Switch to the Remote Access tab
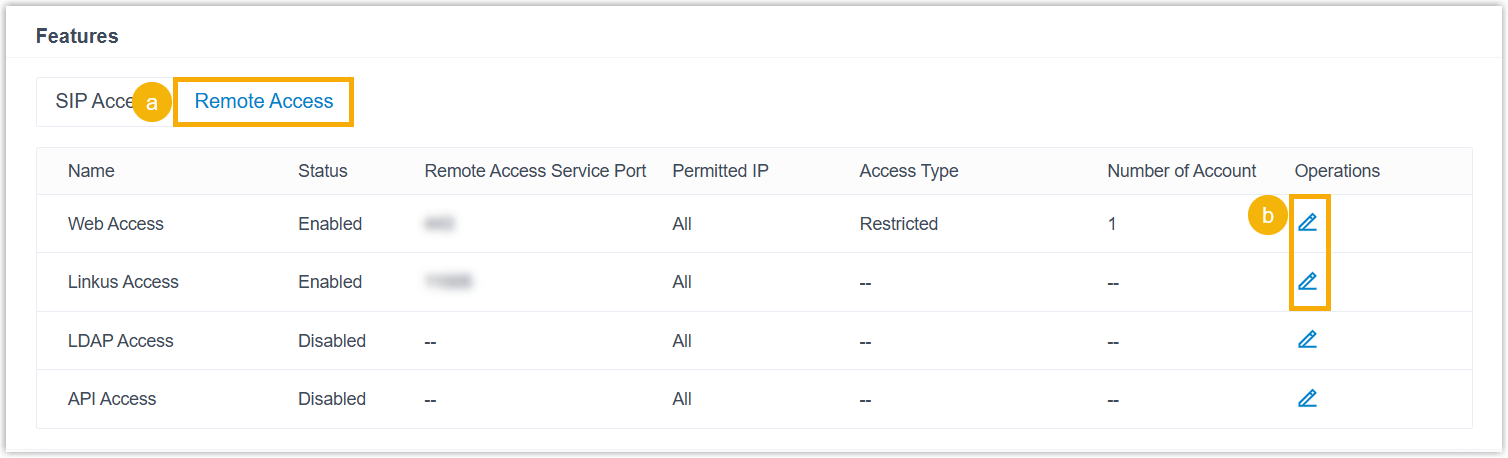1508x458 pixels. [x=264, y=101]
